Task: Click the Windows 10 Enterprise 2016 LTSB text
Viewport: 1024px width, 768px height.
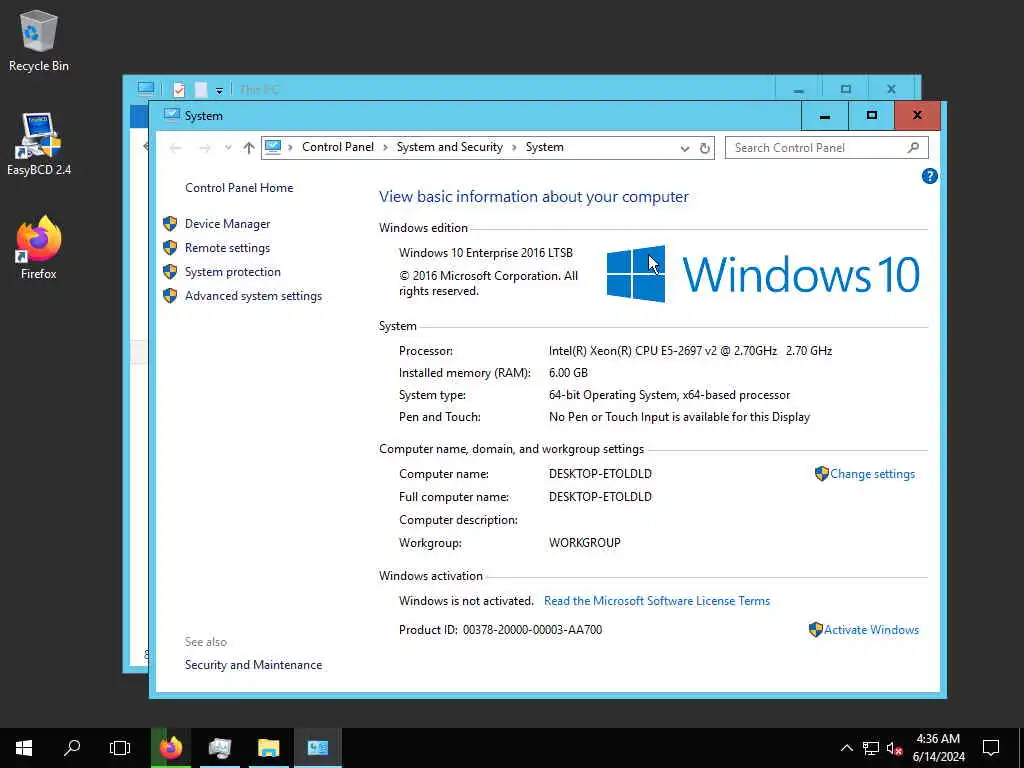Action: [x=486, y=253]
